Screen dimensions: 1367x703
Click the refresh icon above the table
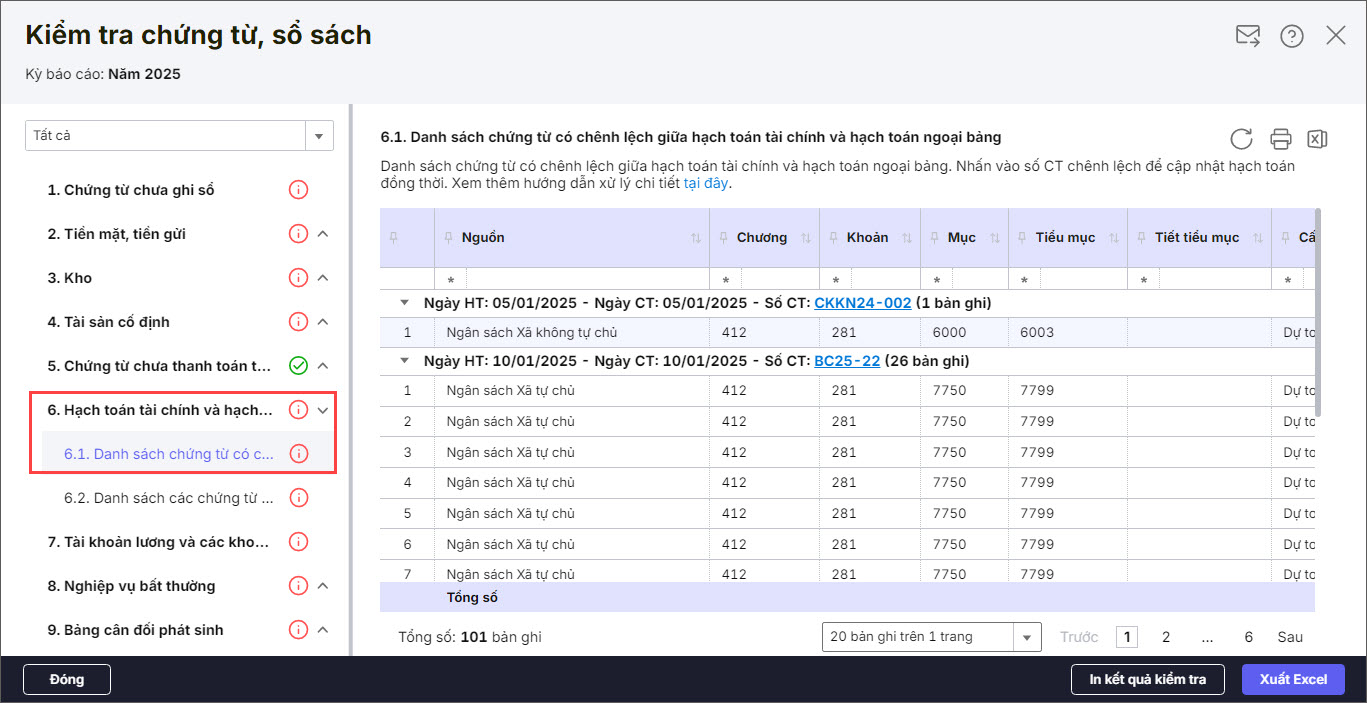pyautogui.click(x=1241, y=139)
